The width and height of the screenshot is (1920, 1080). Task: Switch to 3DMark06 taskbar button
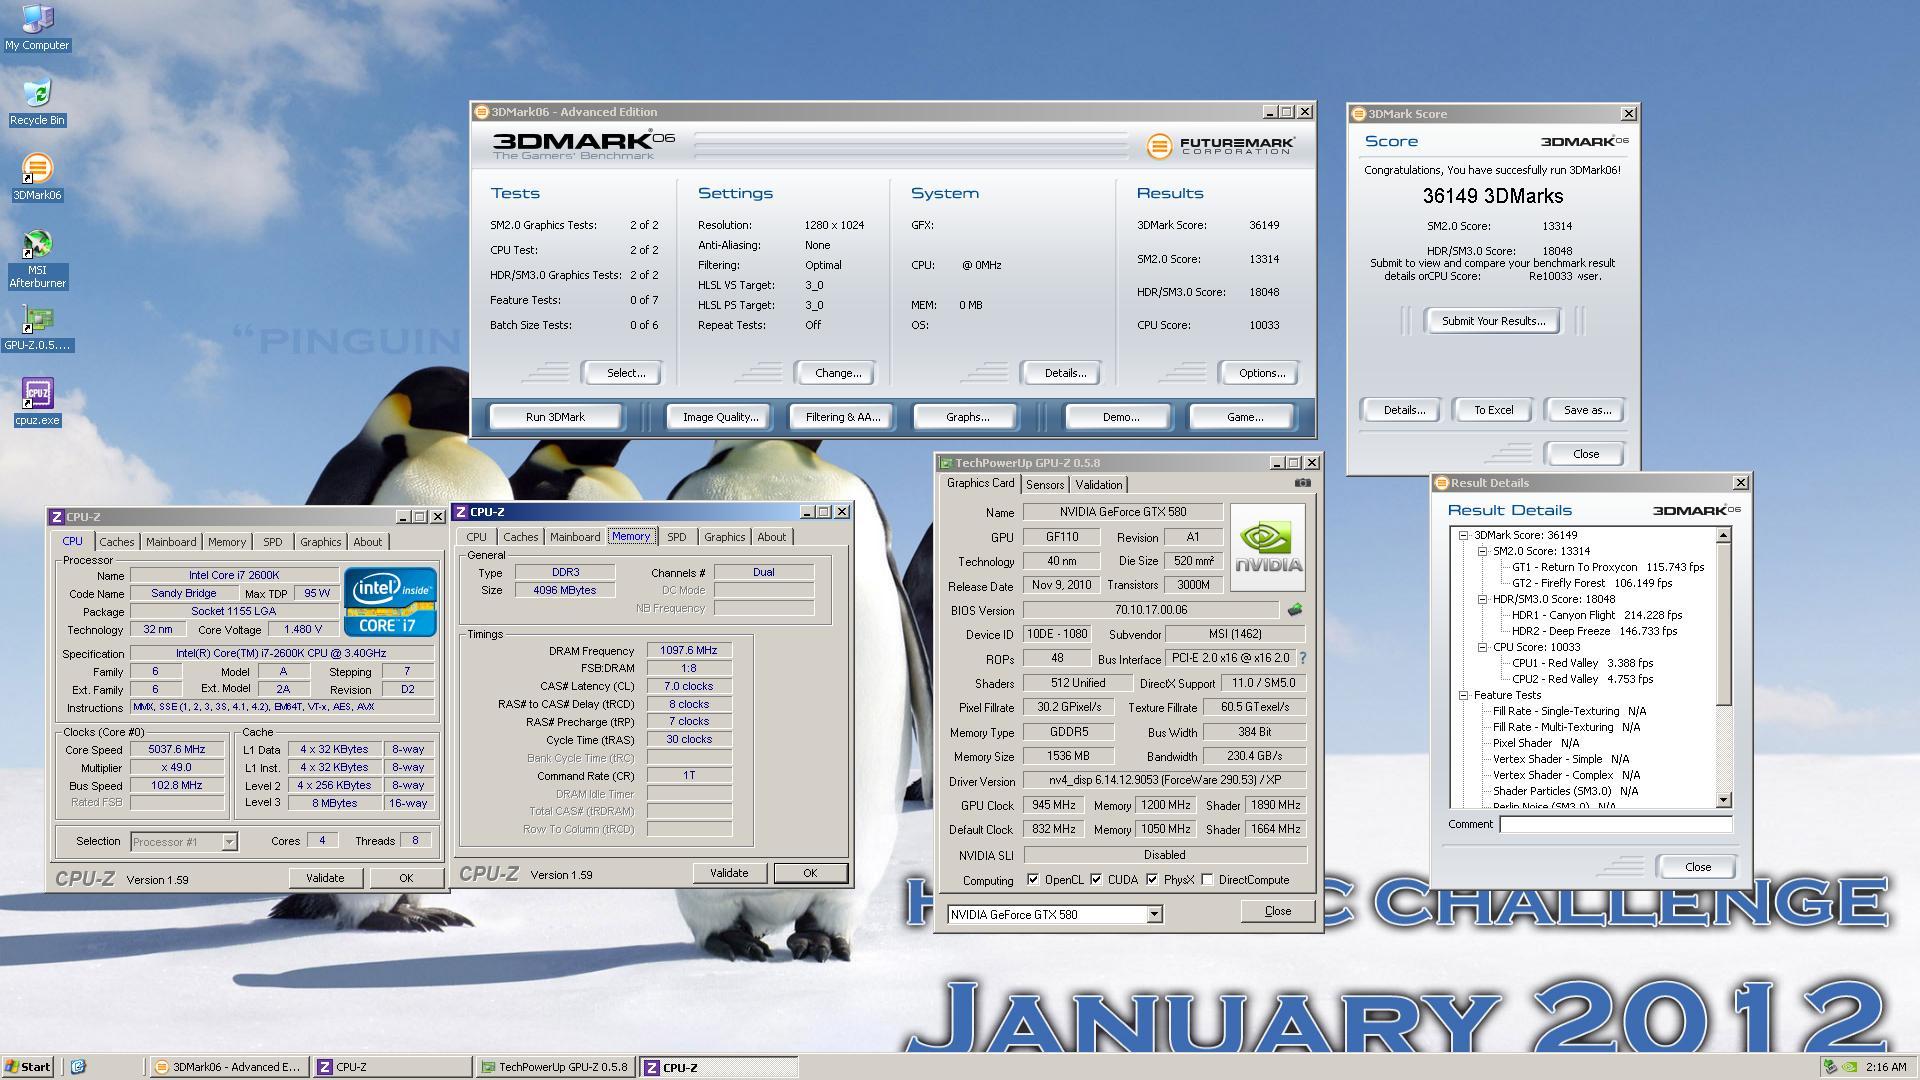tap(229, 1067)
